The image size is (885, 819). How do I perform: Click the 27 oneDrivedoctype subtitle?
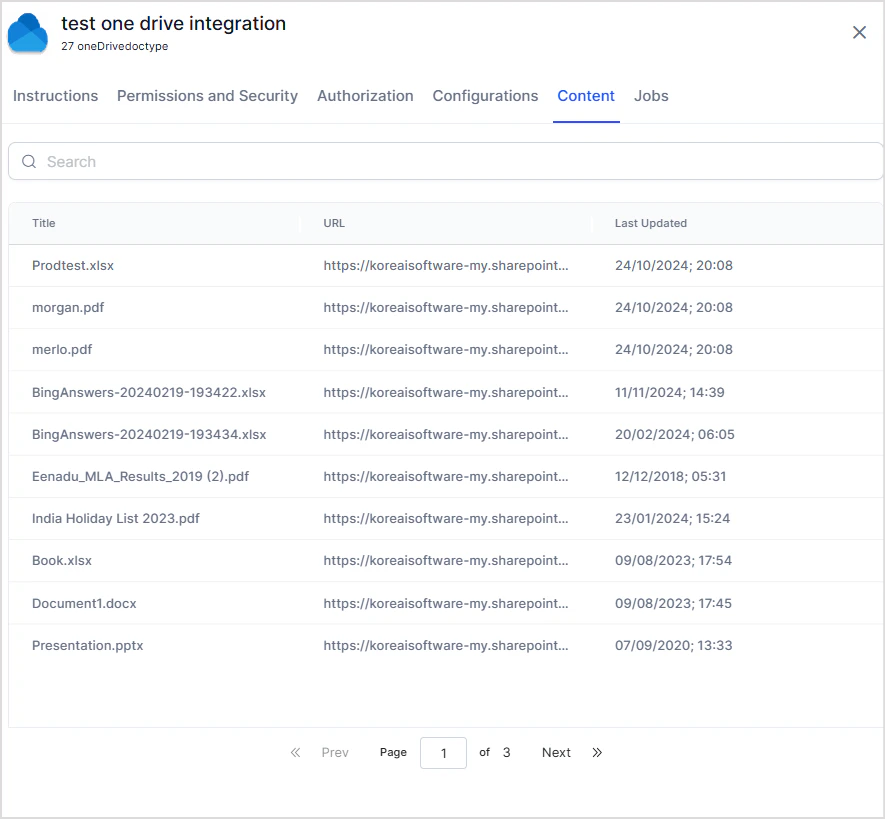point(115,46)
